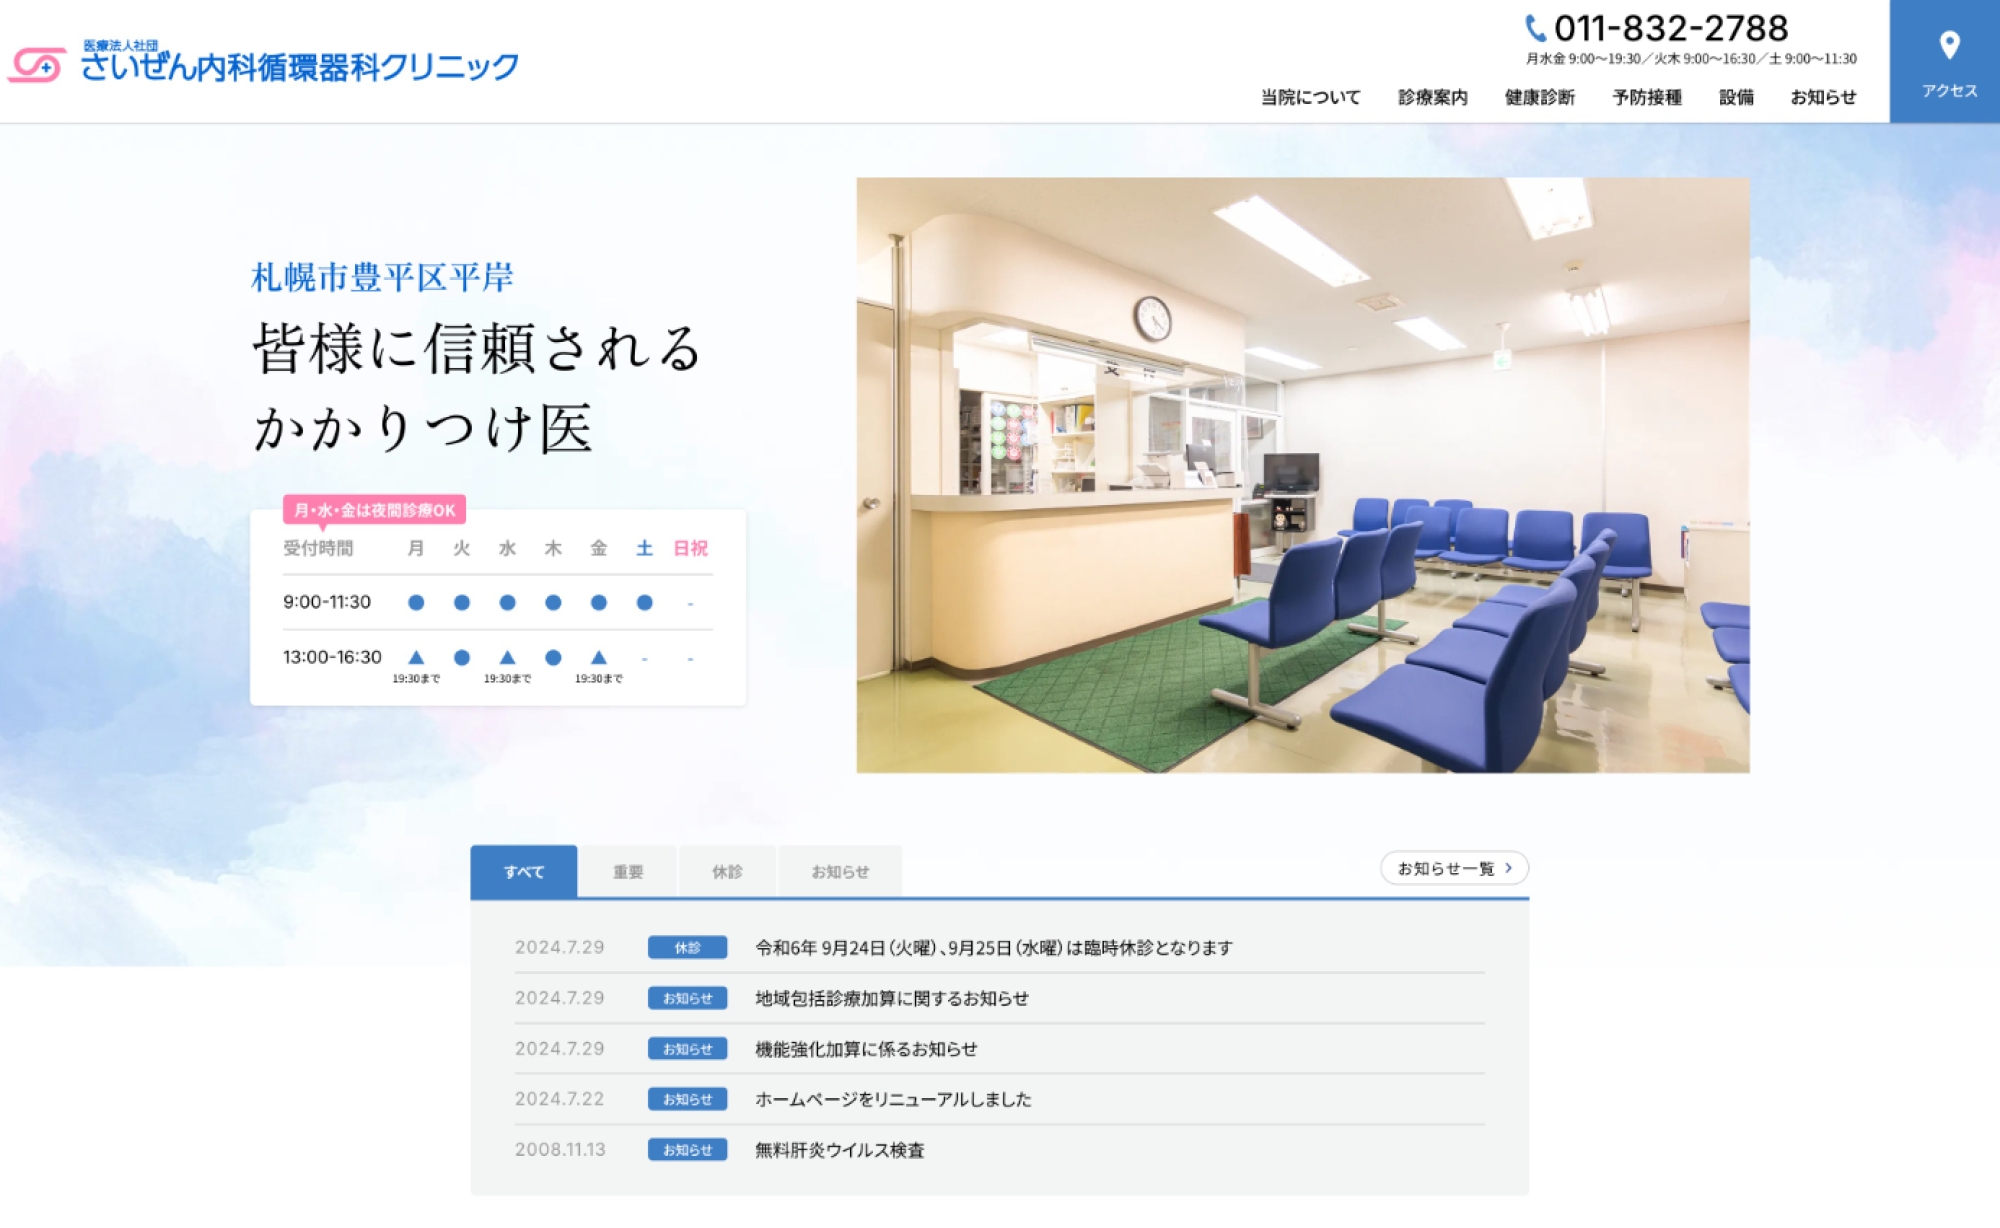Open 予防接種 menu item
The image size is (2000, 1228).
(1646, 97)
